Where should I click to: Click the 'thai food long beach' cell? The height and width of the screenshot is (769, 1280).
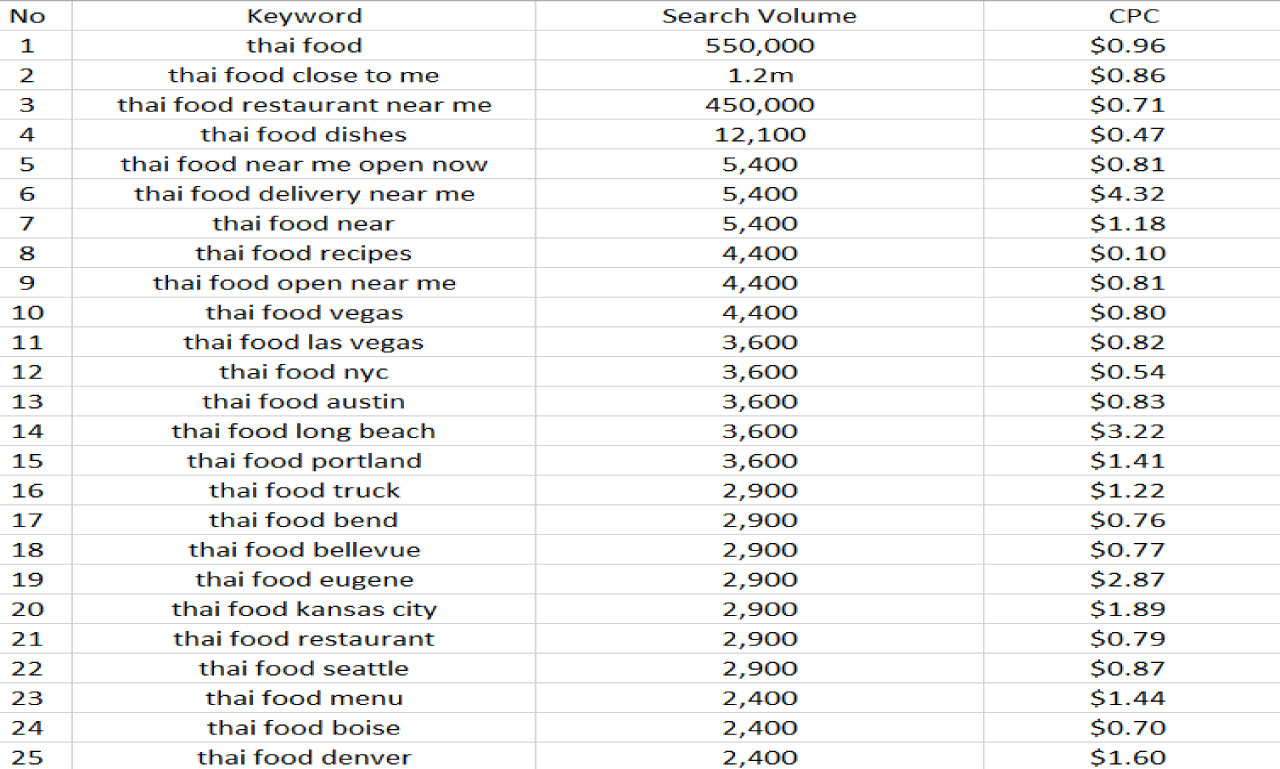pyautogui.click(x=304, y=431)
